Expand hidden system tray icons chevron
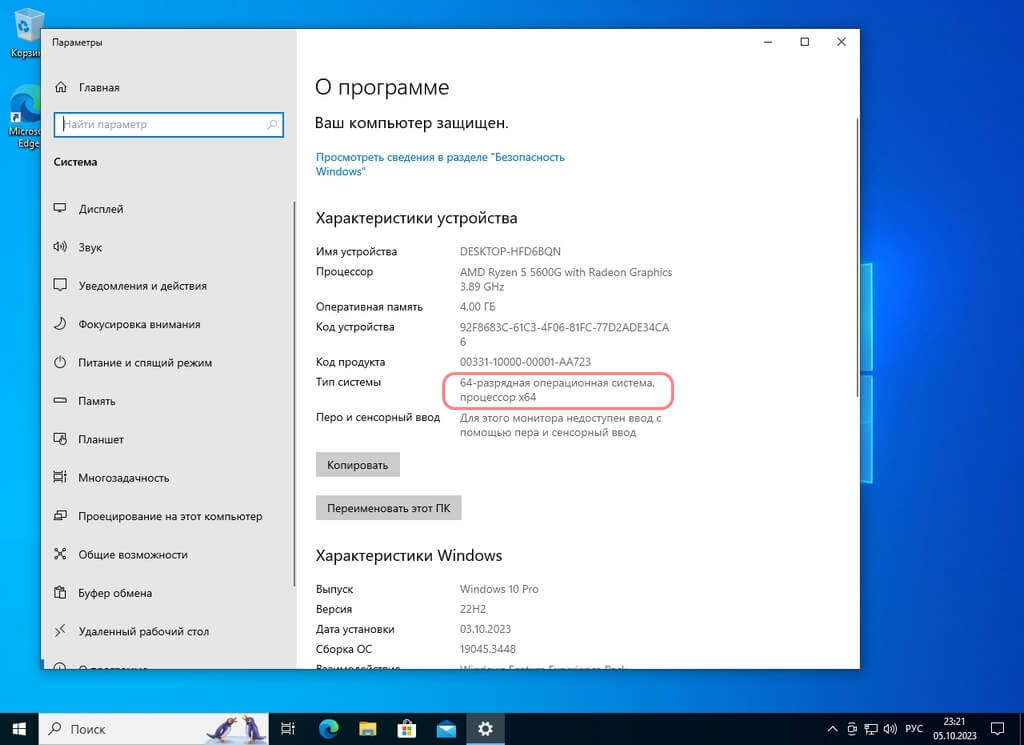 832,729
